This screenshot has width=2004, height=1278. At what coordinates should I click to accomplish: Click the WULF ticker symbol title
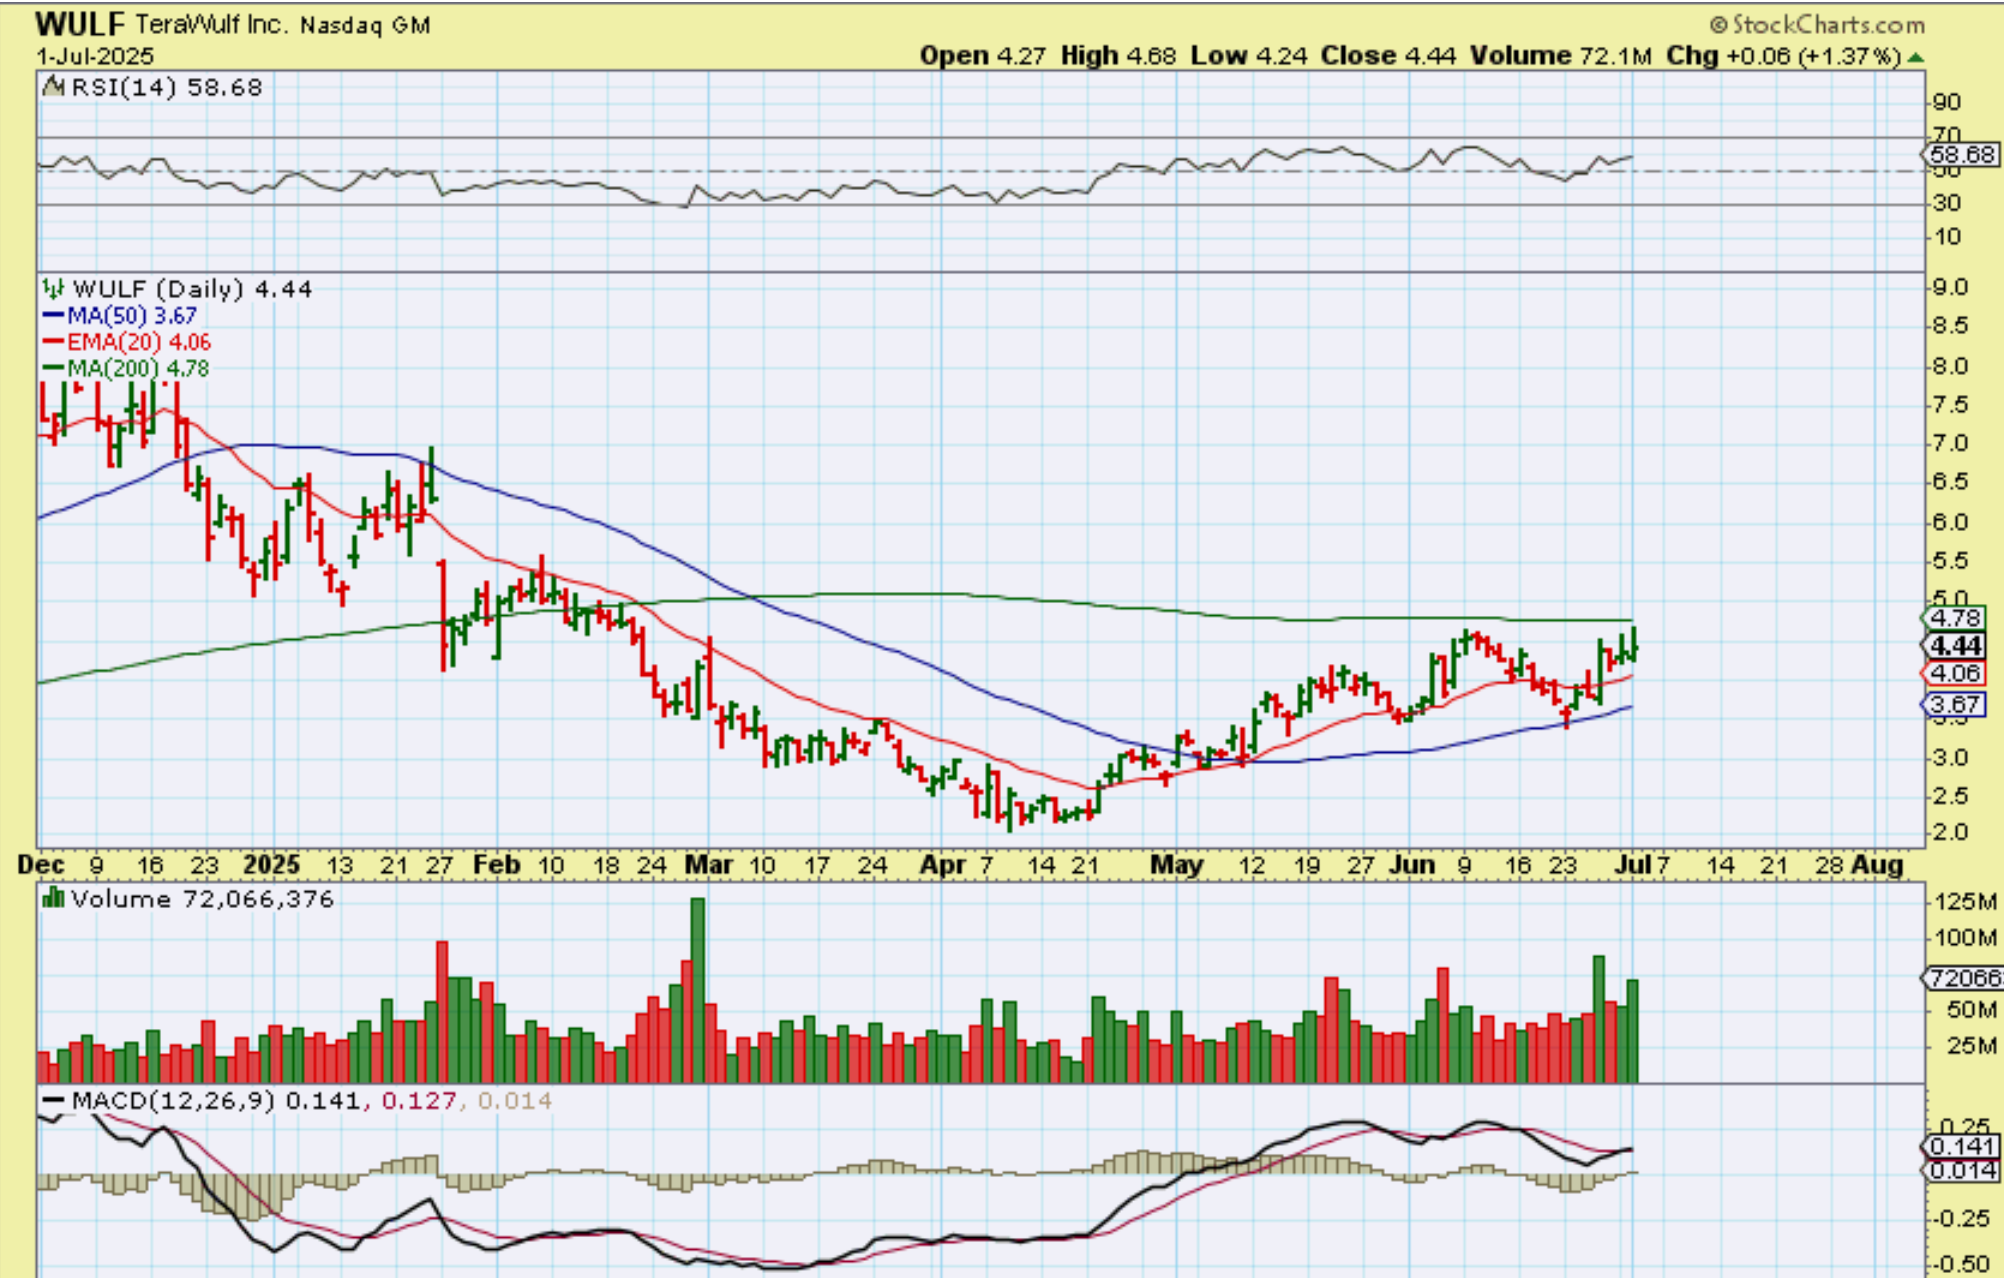click(x=80, y=24)
